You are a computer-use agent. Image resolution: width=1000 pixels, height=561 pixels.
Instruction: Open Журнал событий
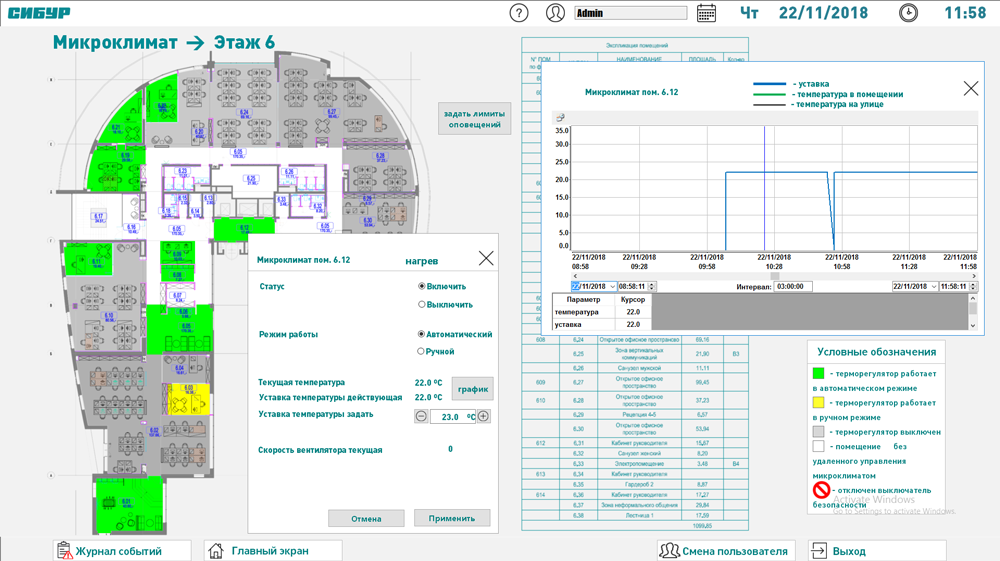(x=122, y=551)
